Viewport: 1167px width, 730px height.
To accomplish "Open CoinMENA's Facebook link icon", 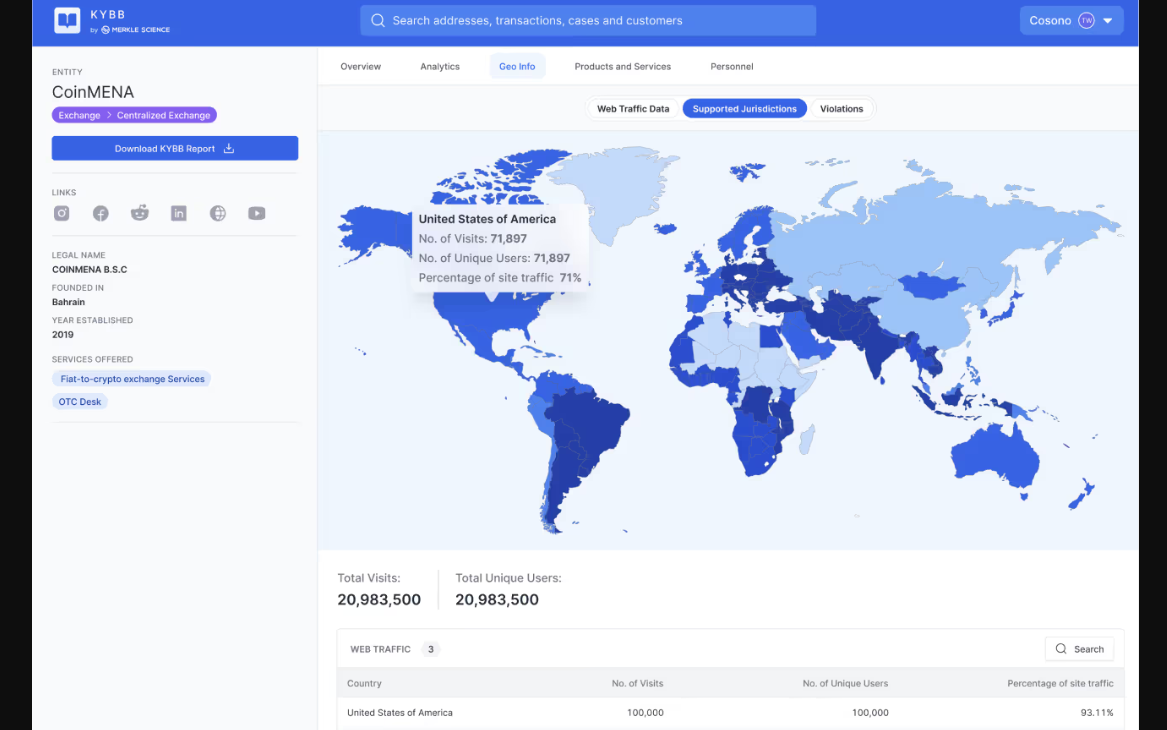I will 100,214.
